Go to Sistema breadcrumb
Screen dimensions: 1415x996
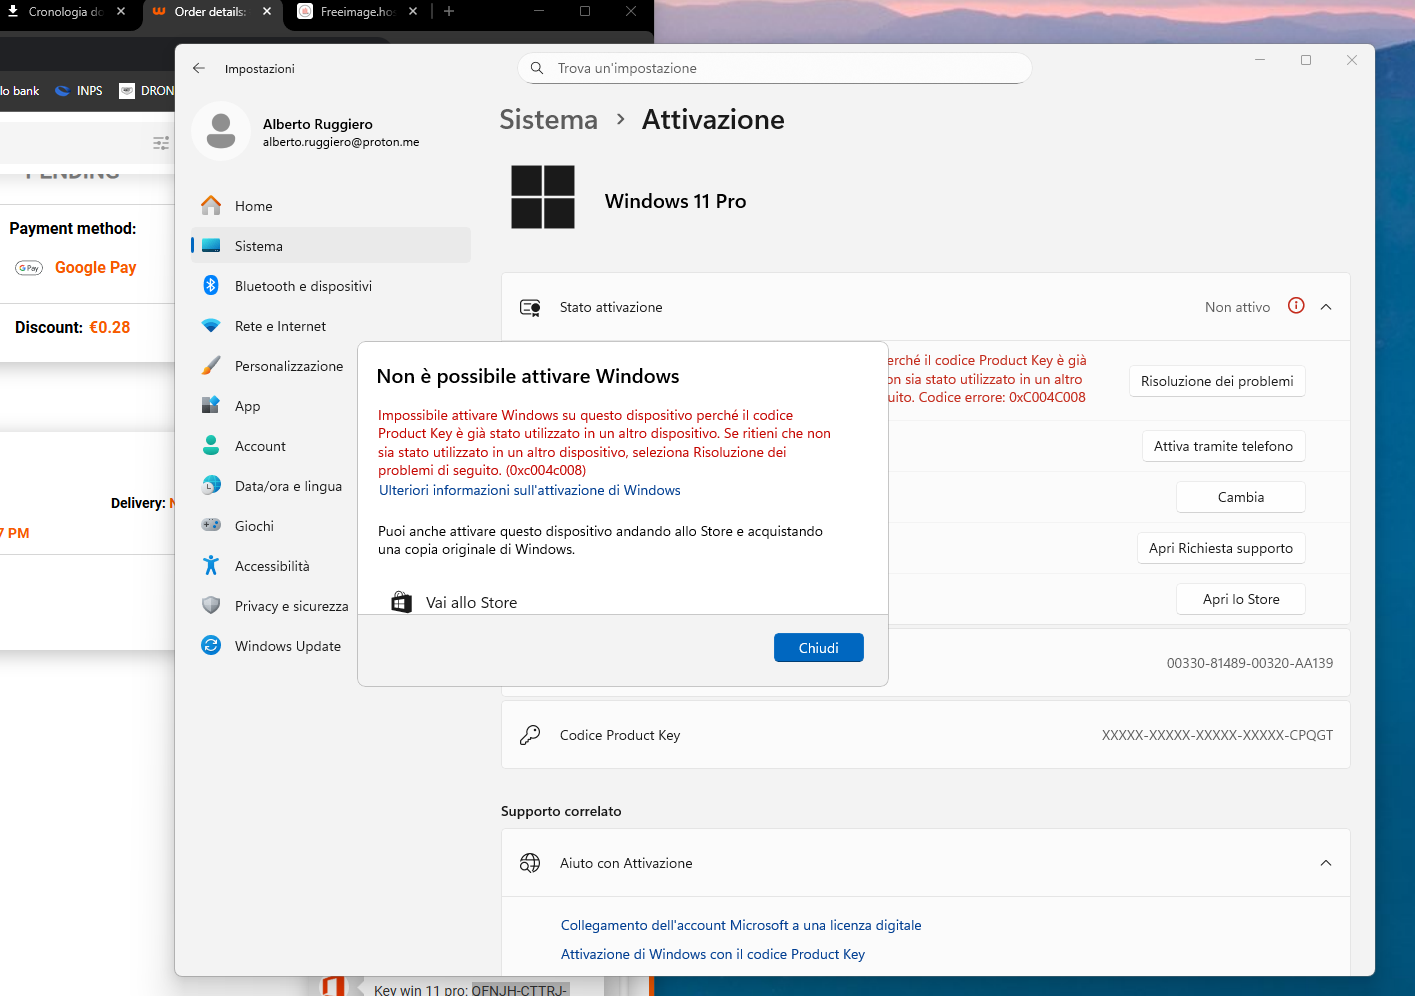[x=548, y=120]
